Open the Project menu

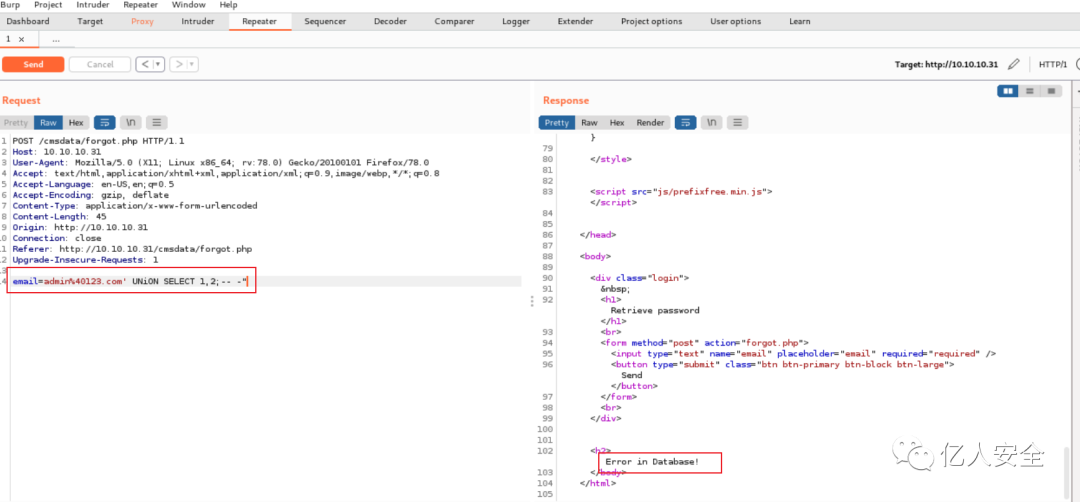click(x=48, y=5)
